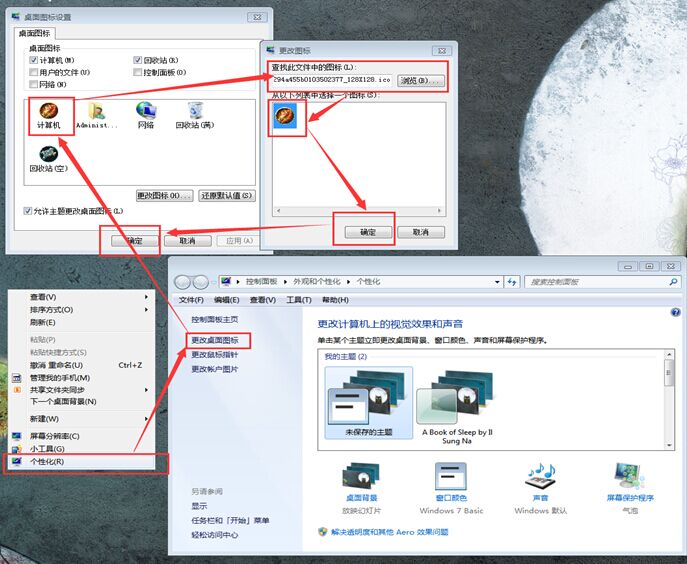Open the 帮助(H) menu

pyautogui.click(x=335, y=300)
